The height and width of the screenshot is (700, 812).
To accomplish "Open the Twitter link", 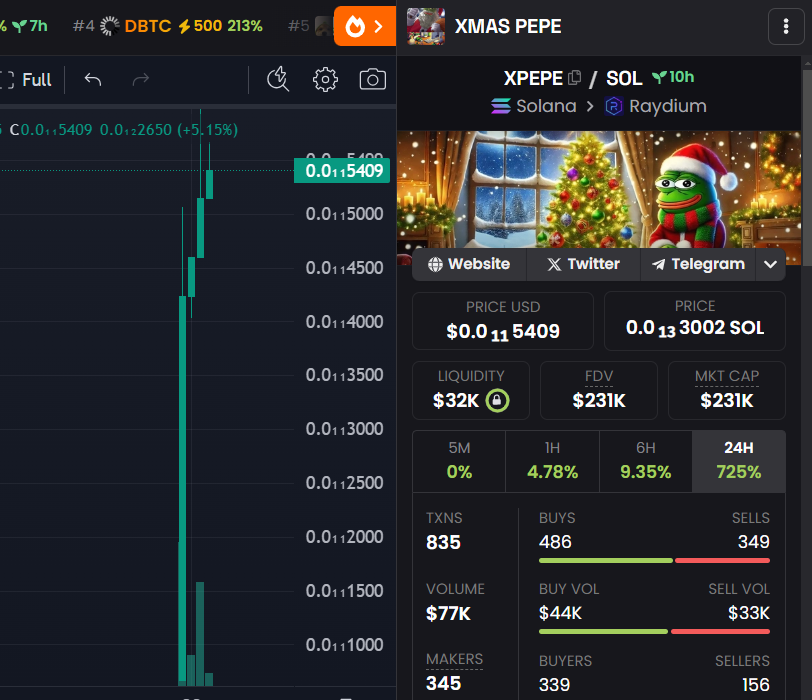I will point(584,264).
